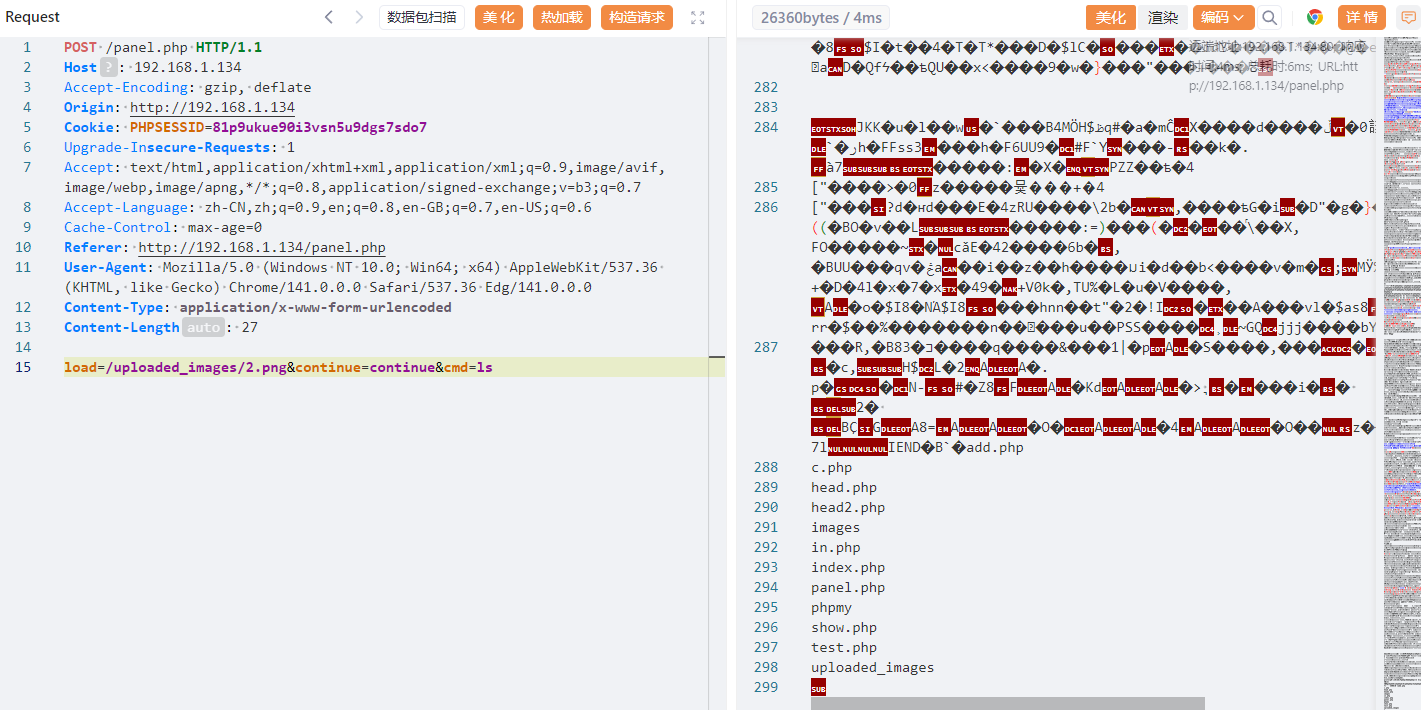Open the response search magnifier icon
Image resolution: width=1421 pixels, height=710 pixels.
pos(1270,17)
